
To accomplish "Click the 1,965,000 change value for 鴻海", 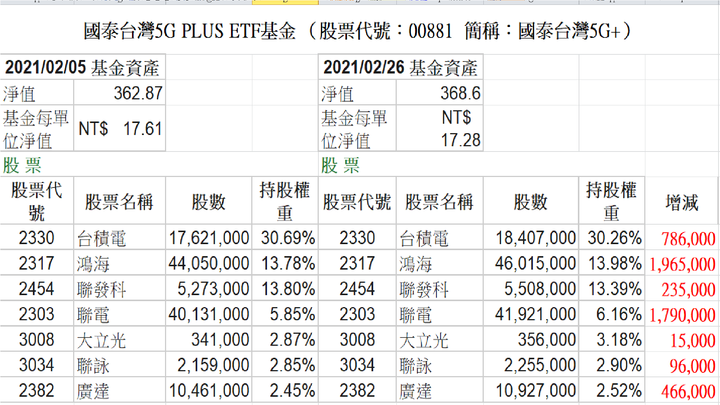I will click(x=682, y=264).
